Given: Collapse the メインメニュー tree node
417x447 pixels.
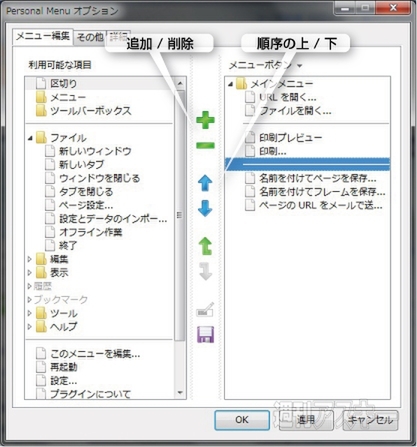Looking at the screenshot, I should click(x=230, y=84).
